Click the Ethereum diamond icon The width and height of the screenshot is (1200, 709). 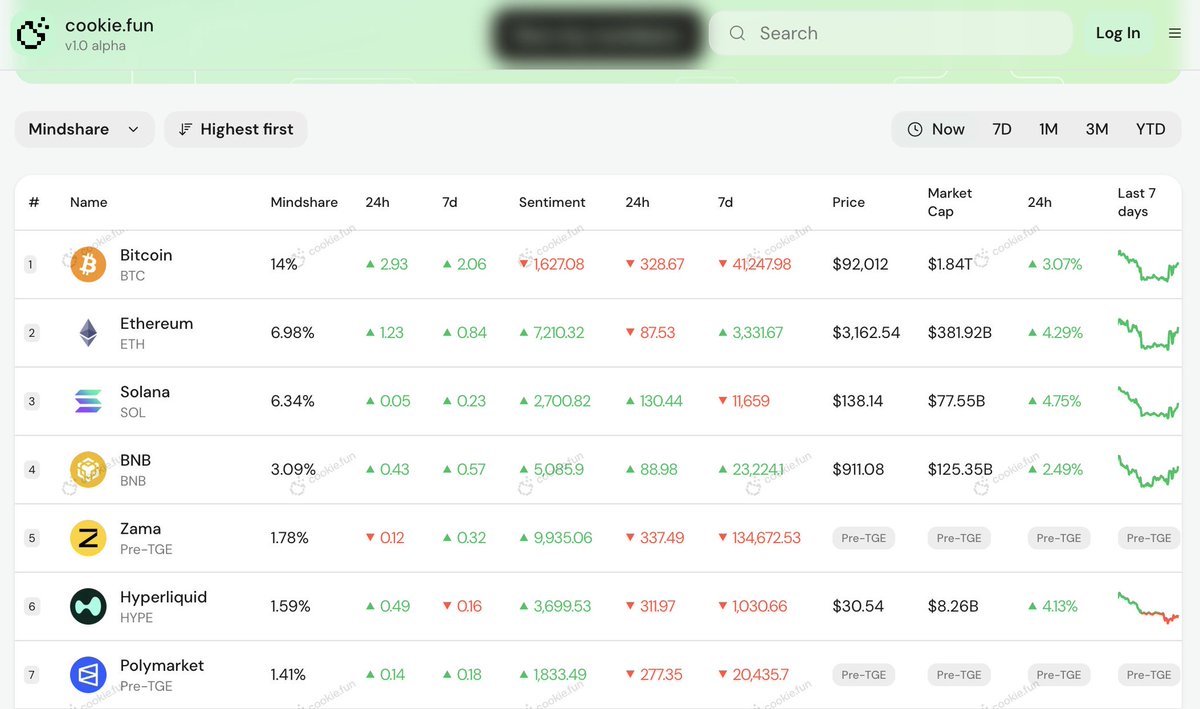[88, 333]
